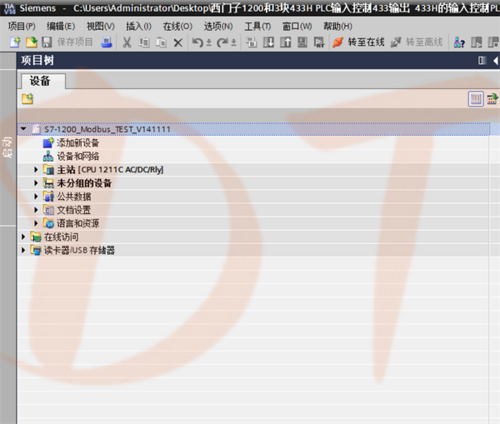Expand the 语言和资源 node
This screenshot has width=500, height=424.
[36, 223]
